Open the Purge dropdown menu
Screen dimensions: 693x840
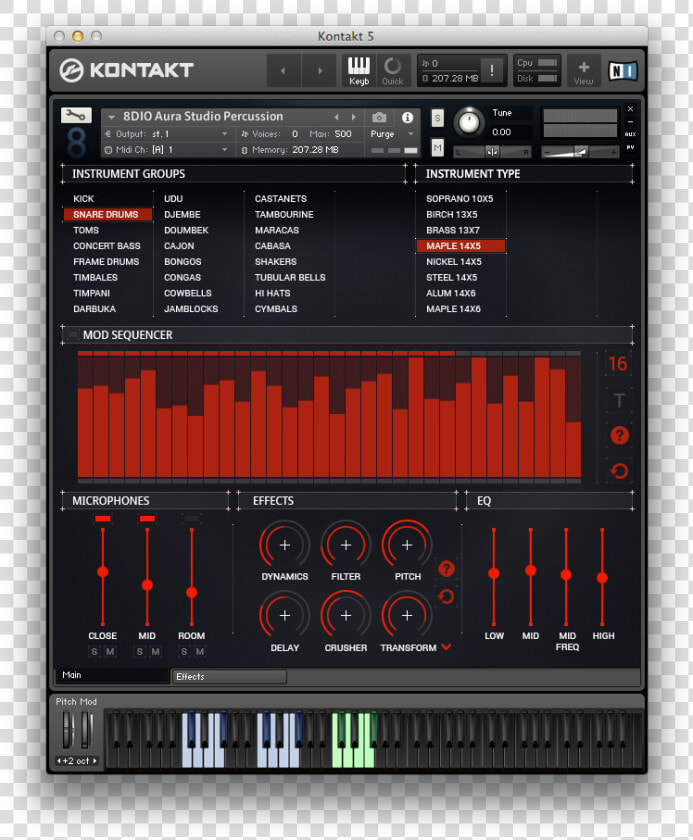[x=391, y=134]
